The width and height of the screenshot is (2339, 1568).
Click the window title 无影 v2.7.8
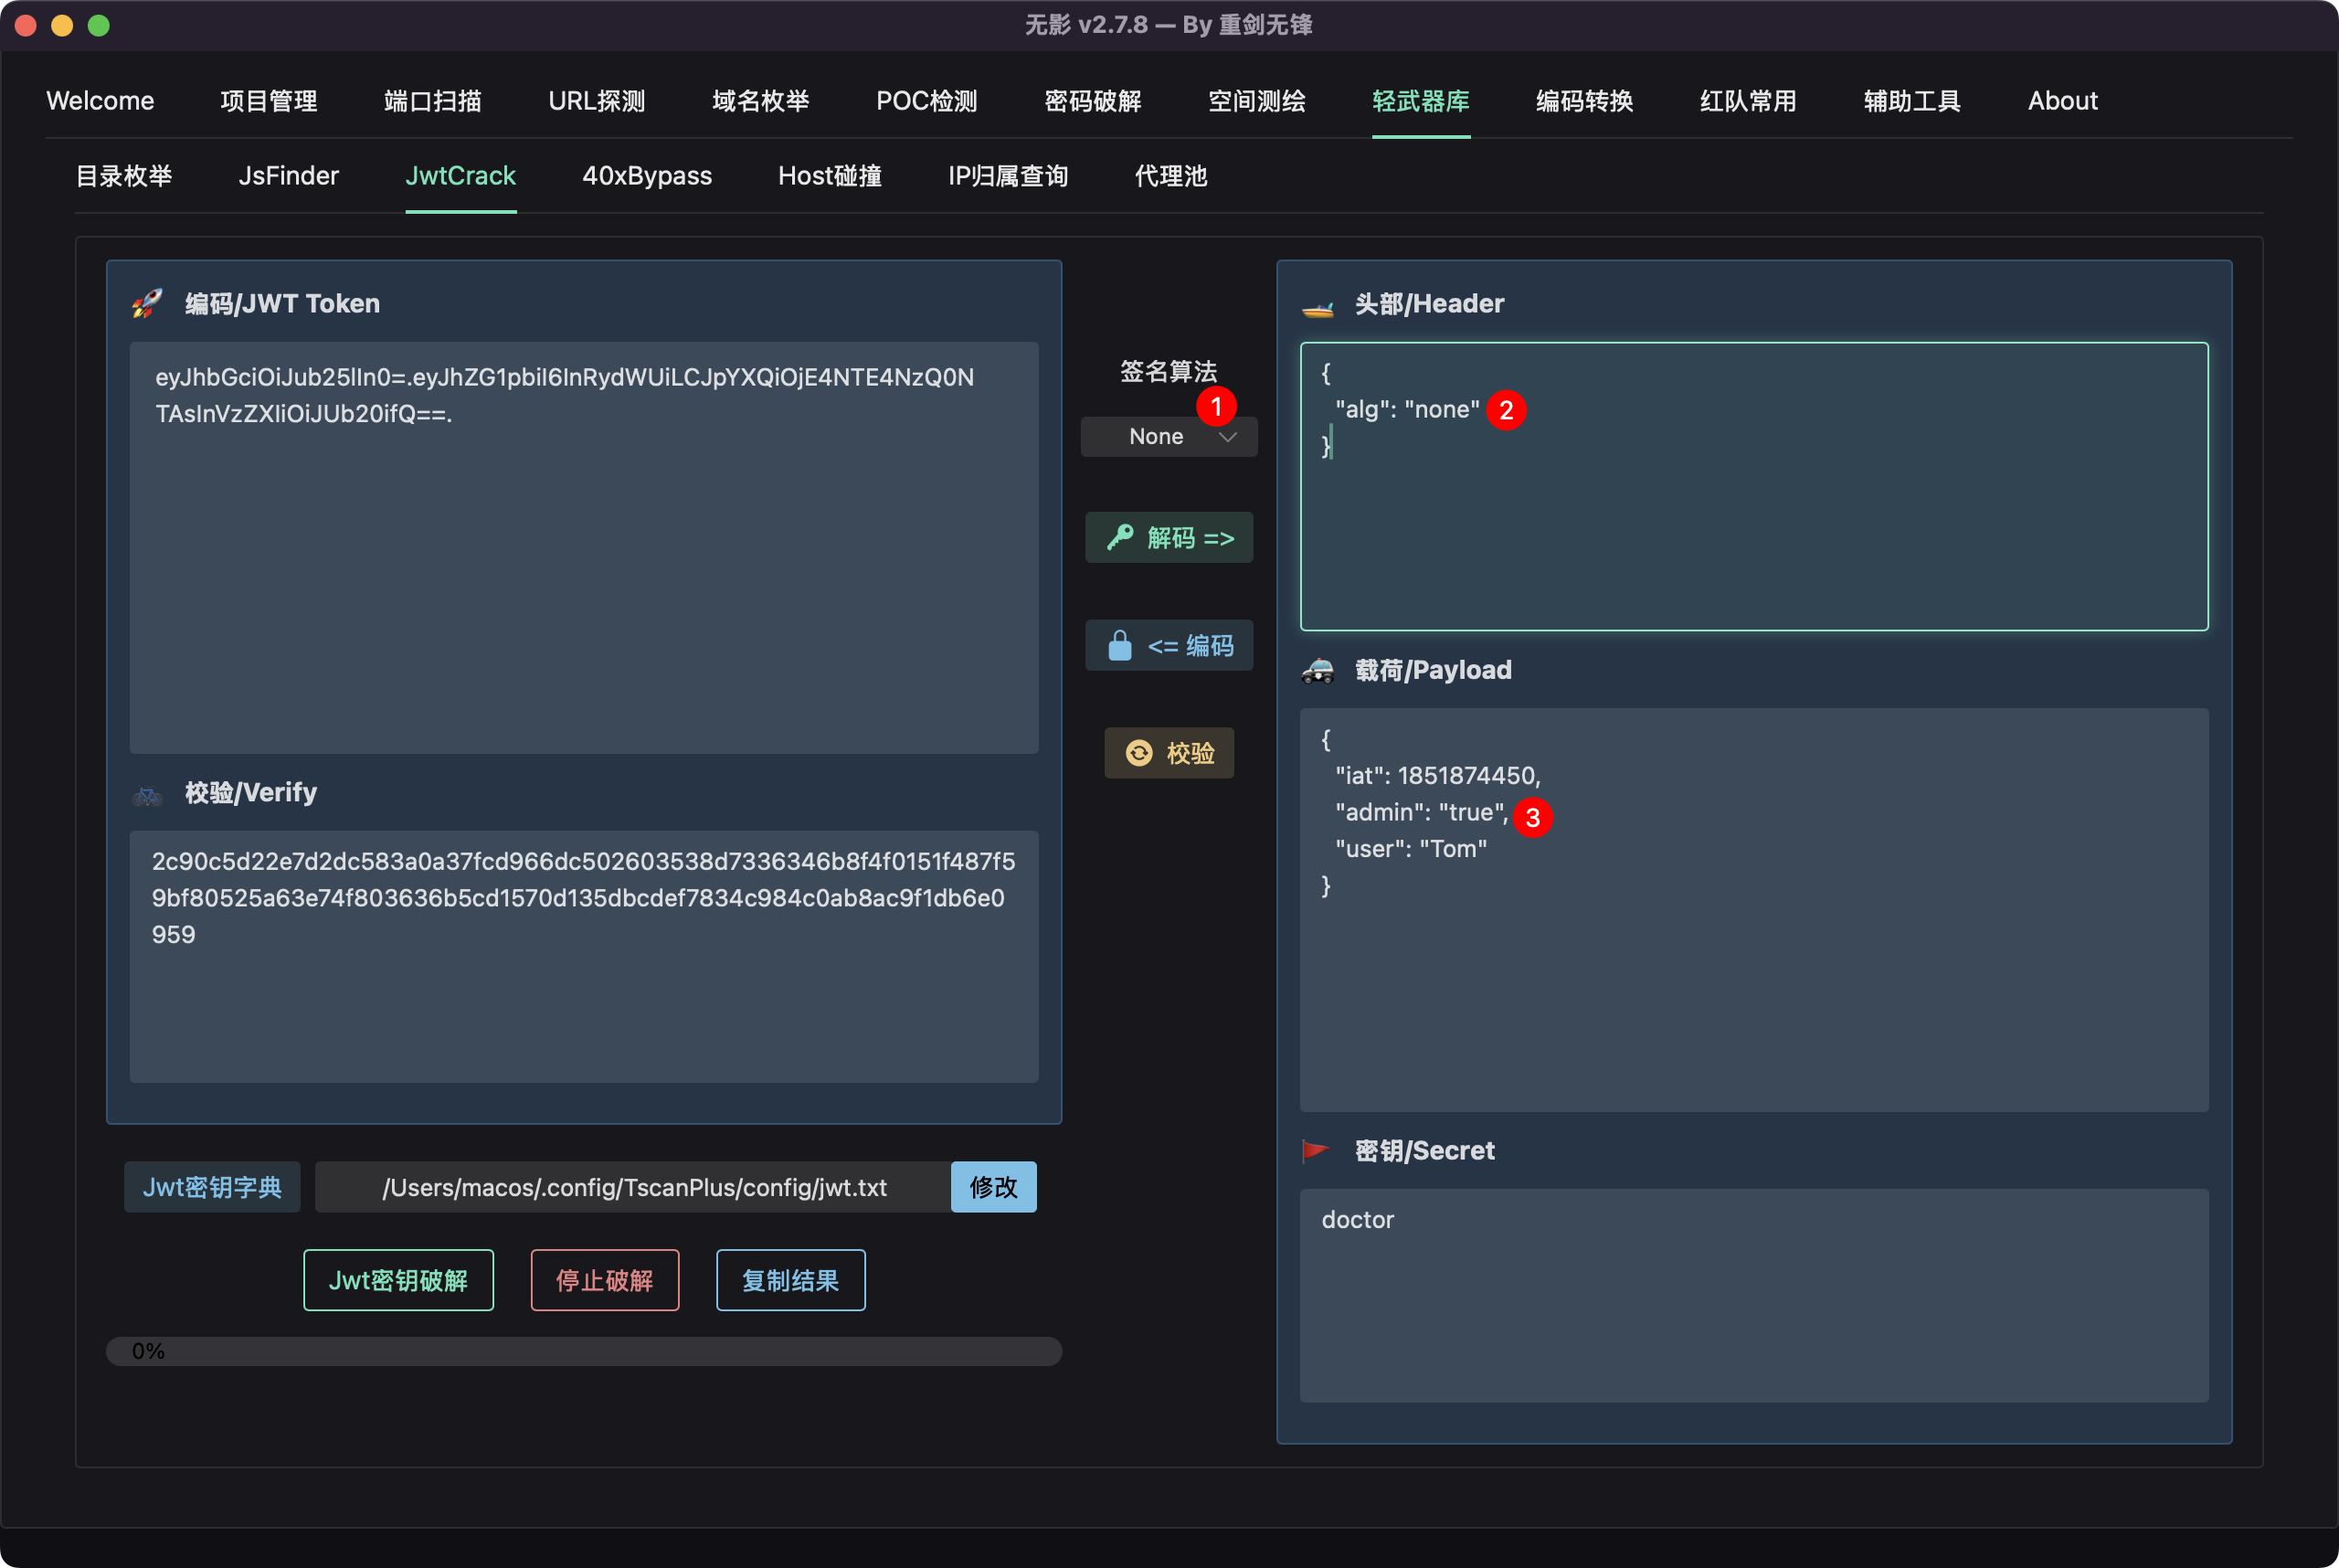click(x=1169, y=25)
